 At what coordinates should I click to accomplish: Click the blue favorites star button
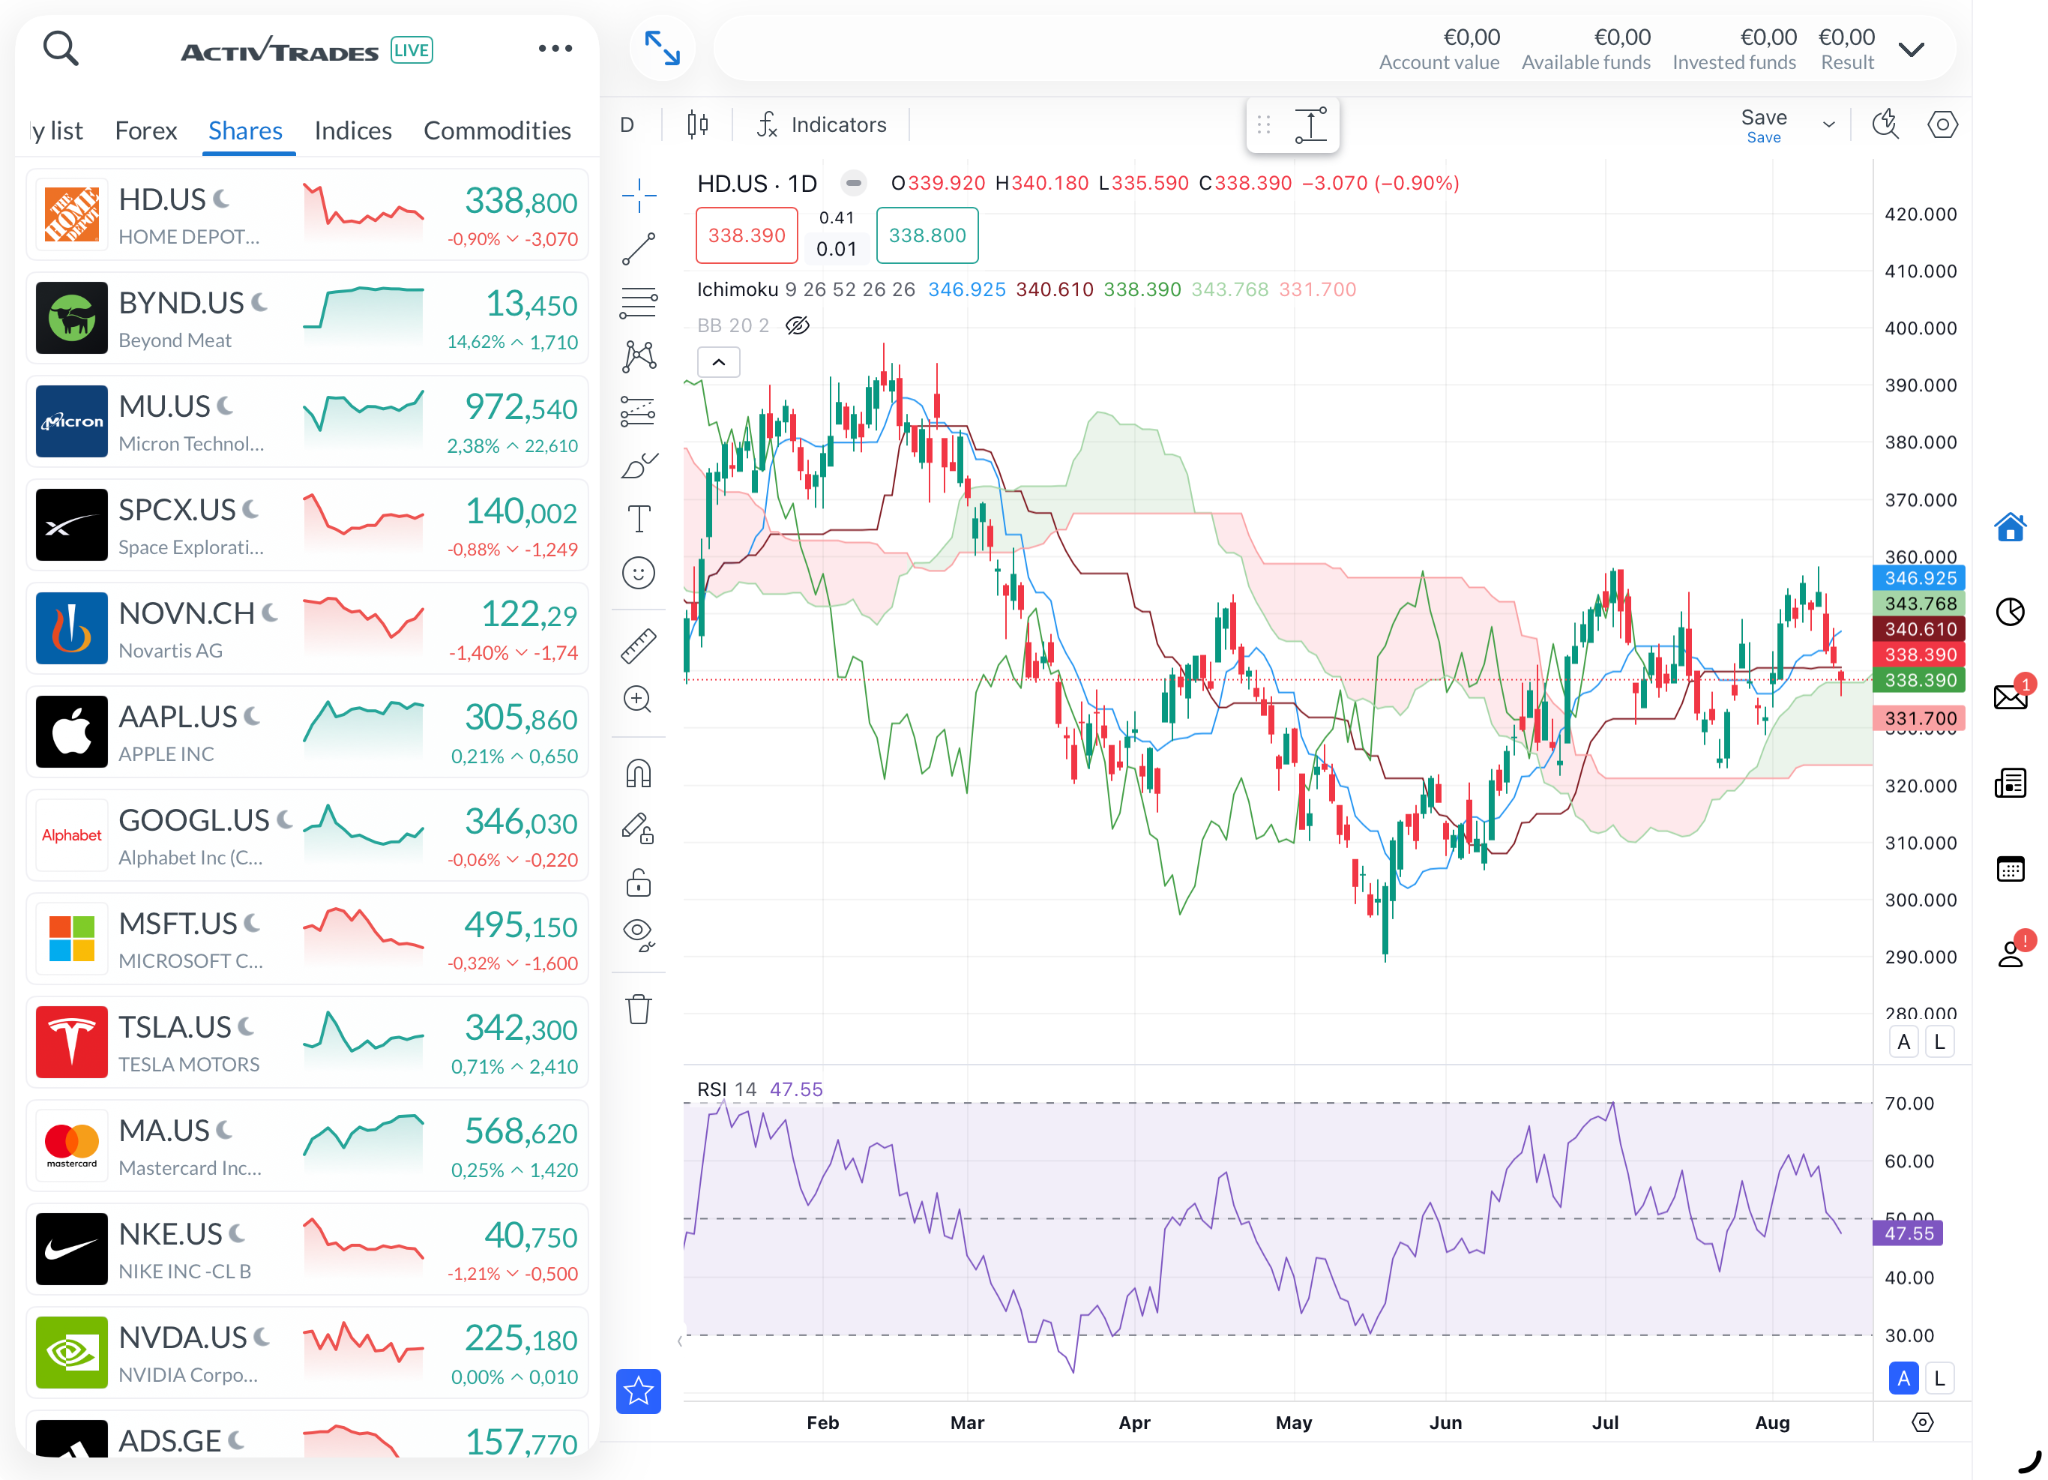click(x=638, y=1391)
